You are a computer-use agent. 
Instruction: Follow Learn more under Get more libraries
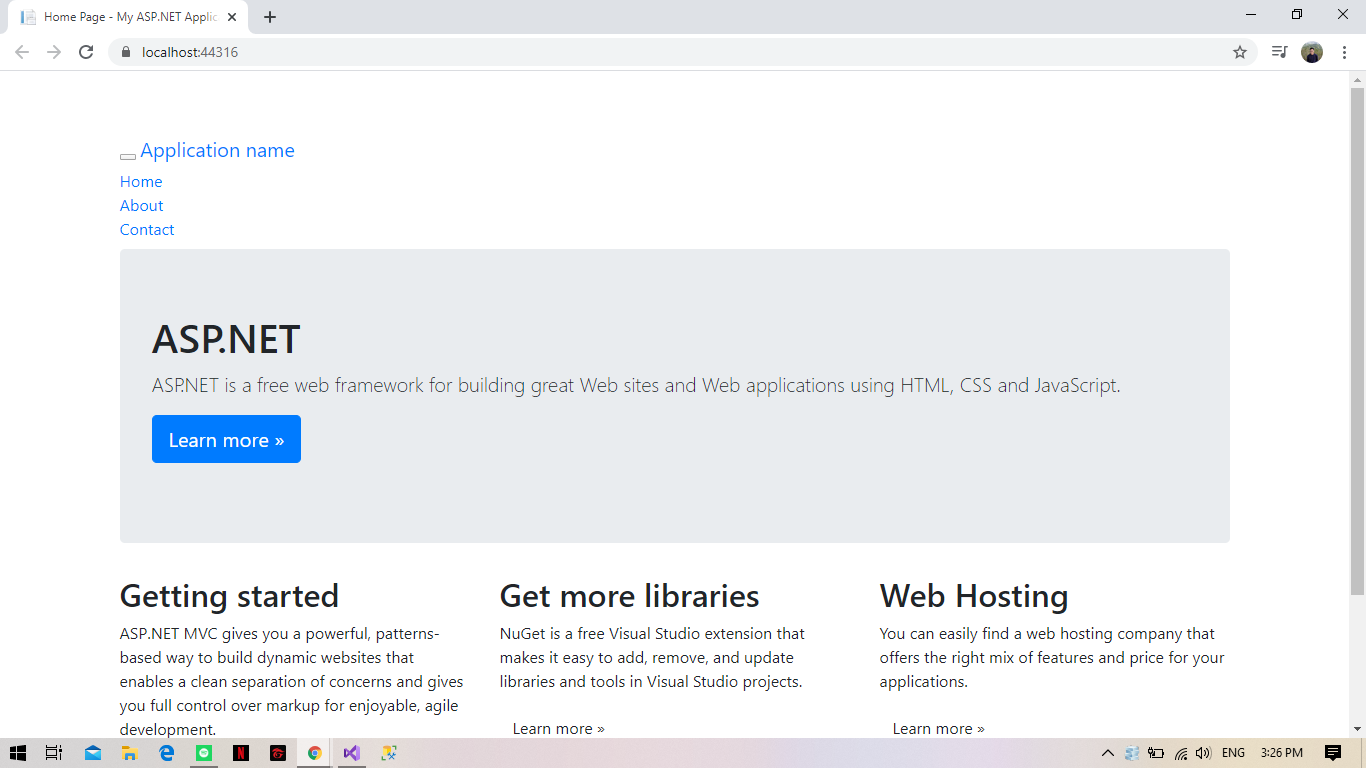[x=558, y=729]
